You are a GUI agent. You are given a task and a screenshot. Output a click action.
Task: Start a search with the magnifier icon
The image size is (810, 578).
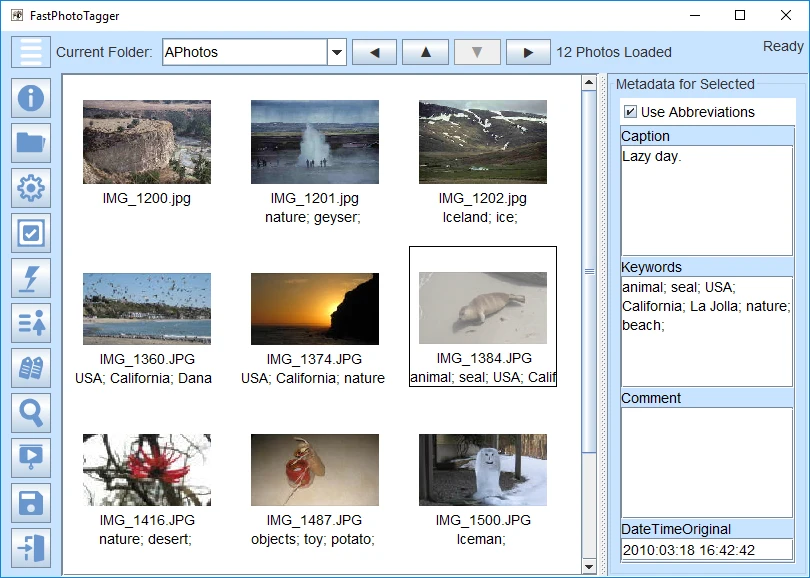click(32, 413)
